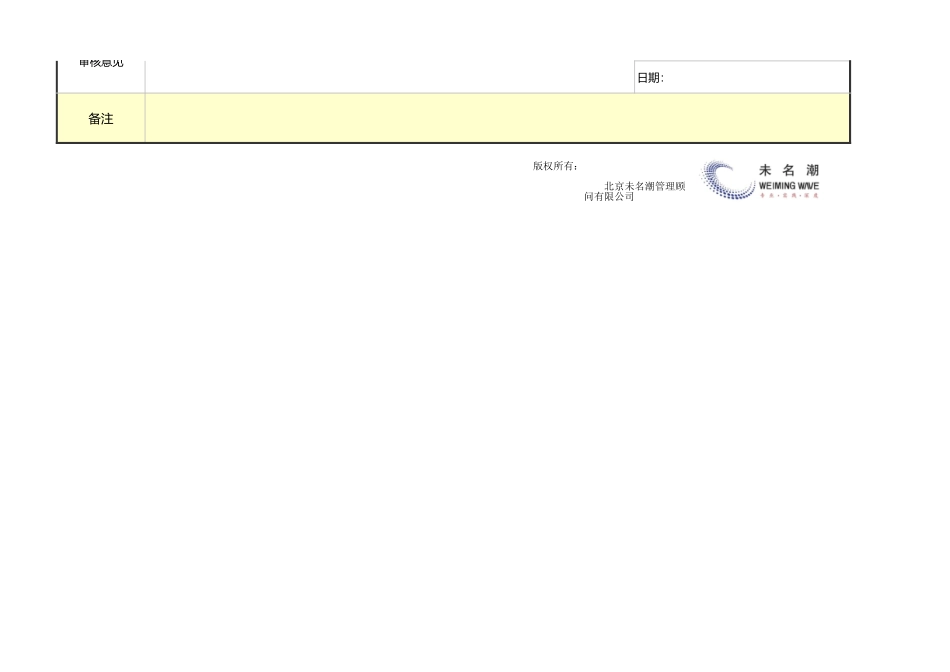This screenshot has width=950, height=672.
Task: Click the word WAVE in the logo
Action: [x=808, y=186]
